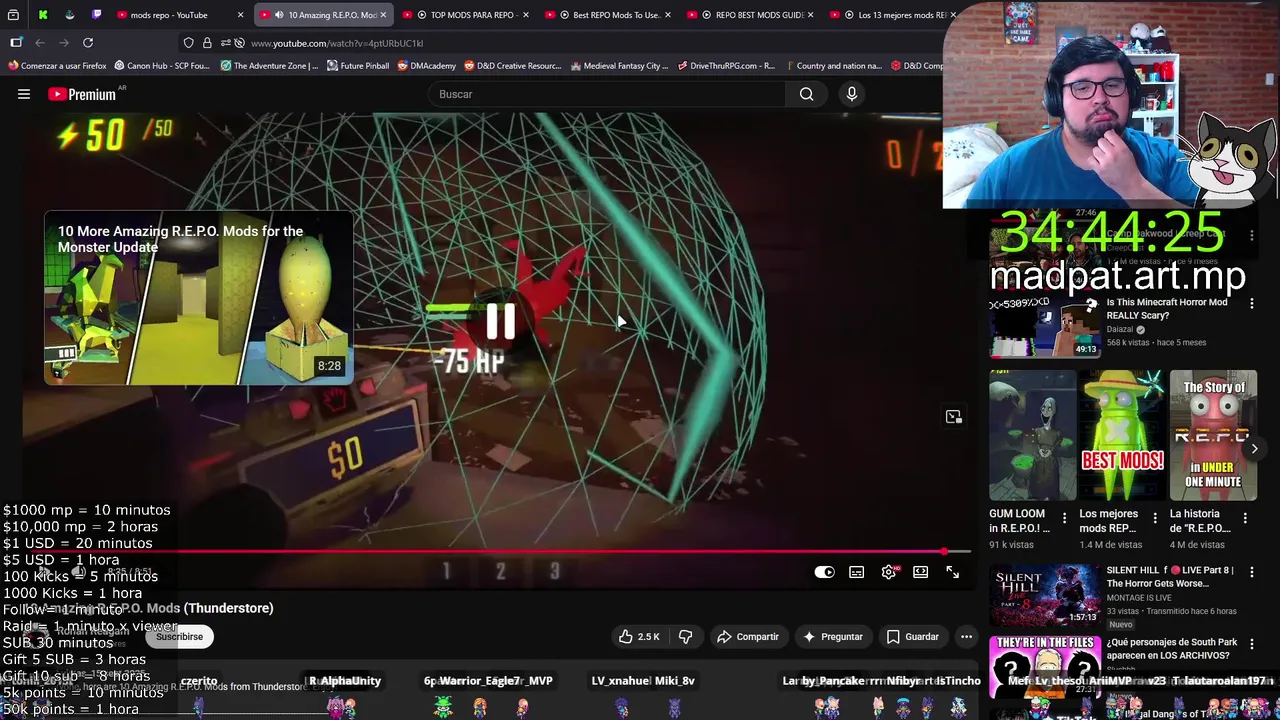Viewport: 1280px width, 720px height.
Task: Open Firefox tab list button
Action: pos(15,15)
